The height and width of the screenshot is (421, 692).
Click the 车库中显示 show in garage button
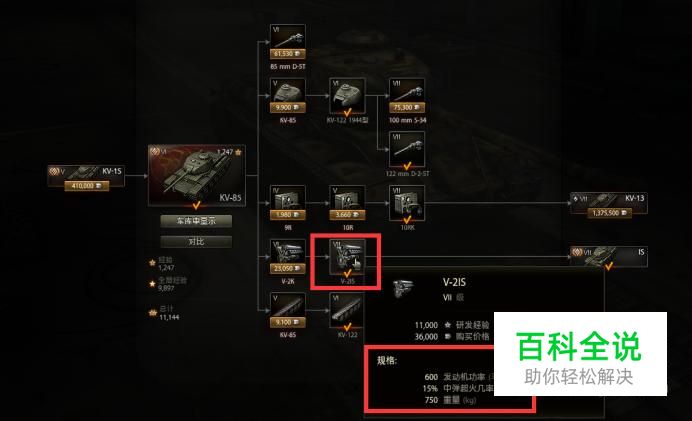pyautogui.click(x=196, y=221)
